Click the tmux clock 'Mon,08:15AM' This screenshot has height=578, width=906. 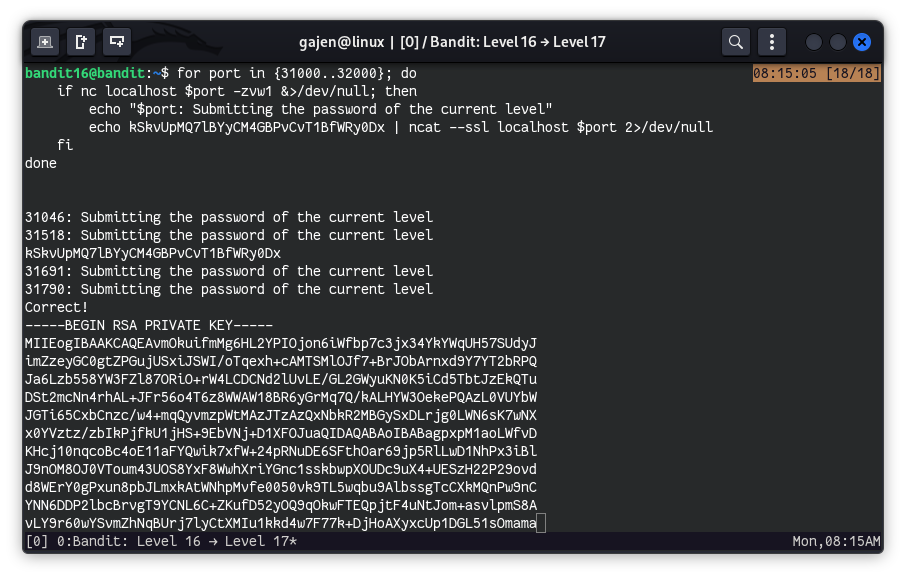pos(836,542)
